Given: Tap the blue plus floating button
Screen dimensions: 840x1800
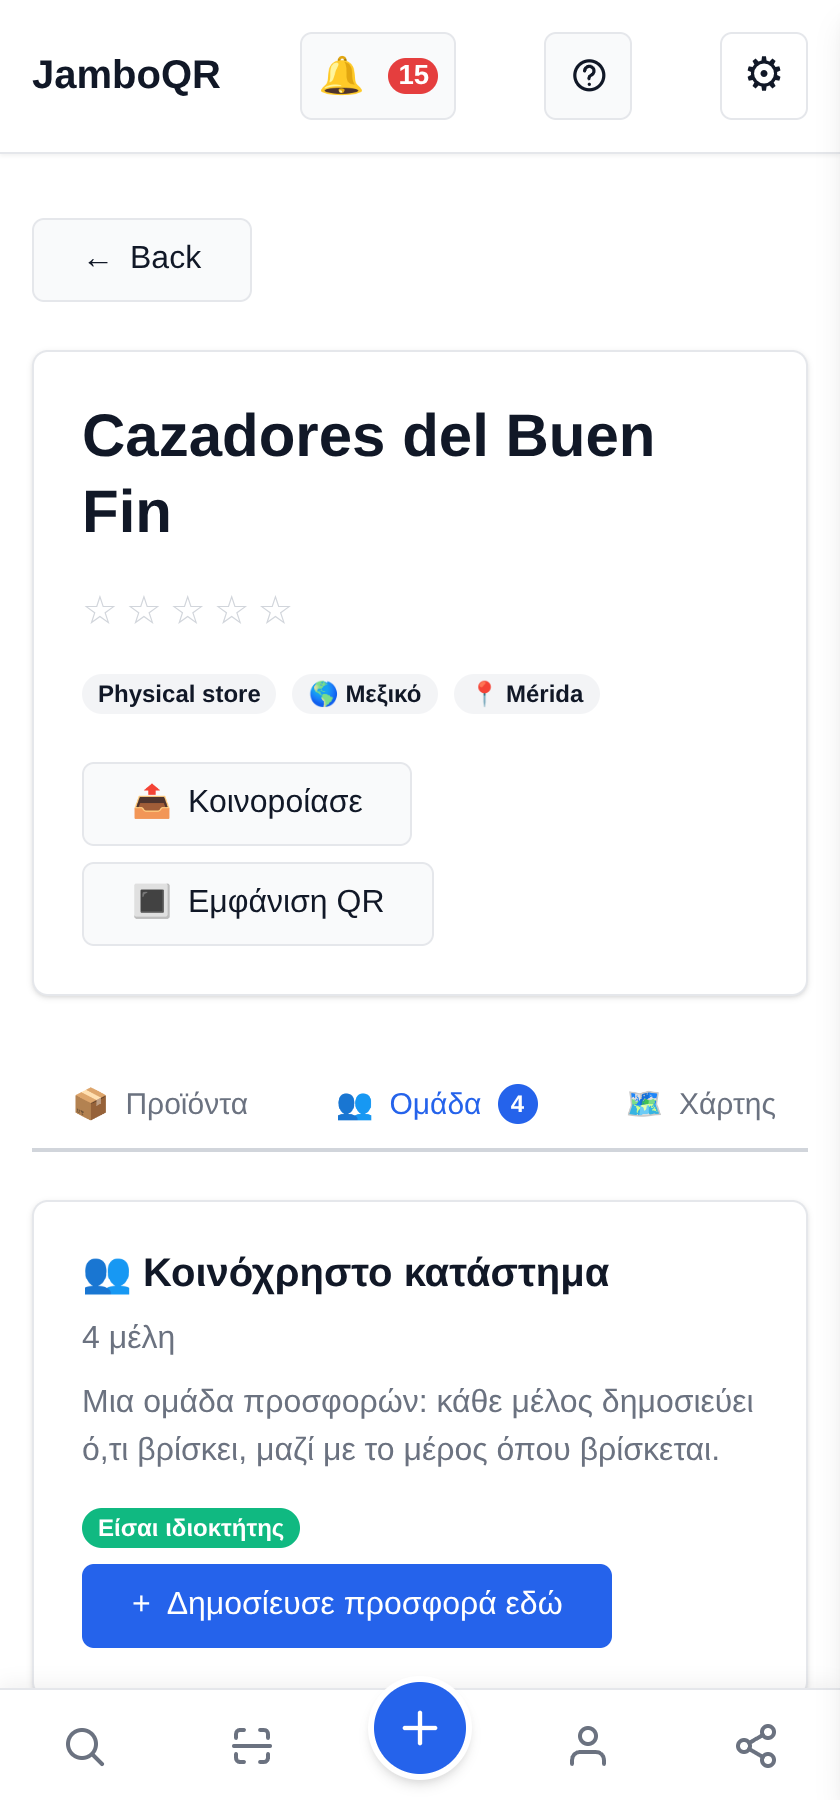Looking at the screenshot, I should tap(420, 1728).
